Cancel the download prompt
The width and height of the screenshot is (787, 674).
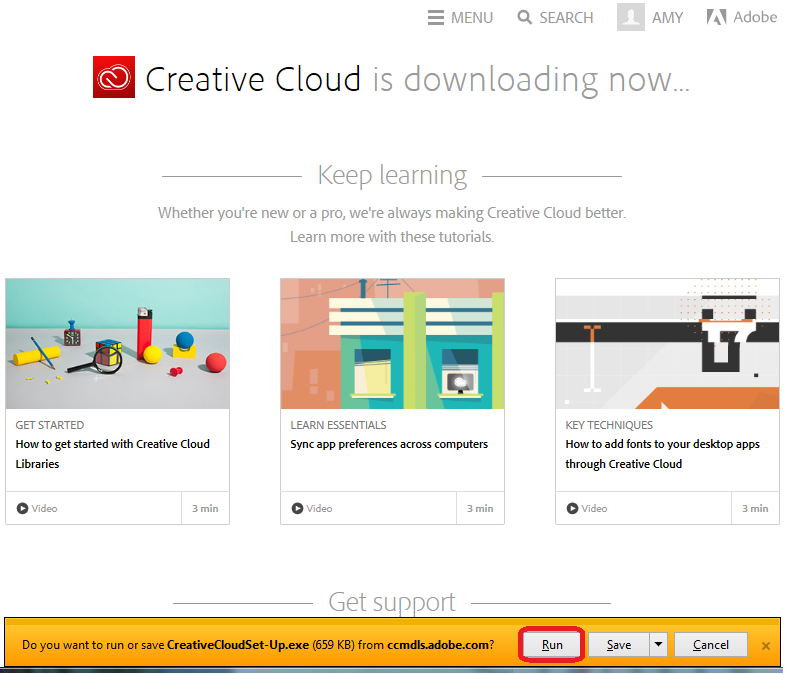click(711, 644)
